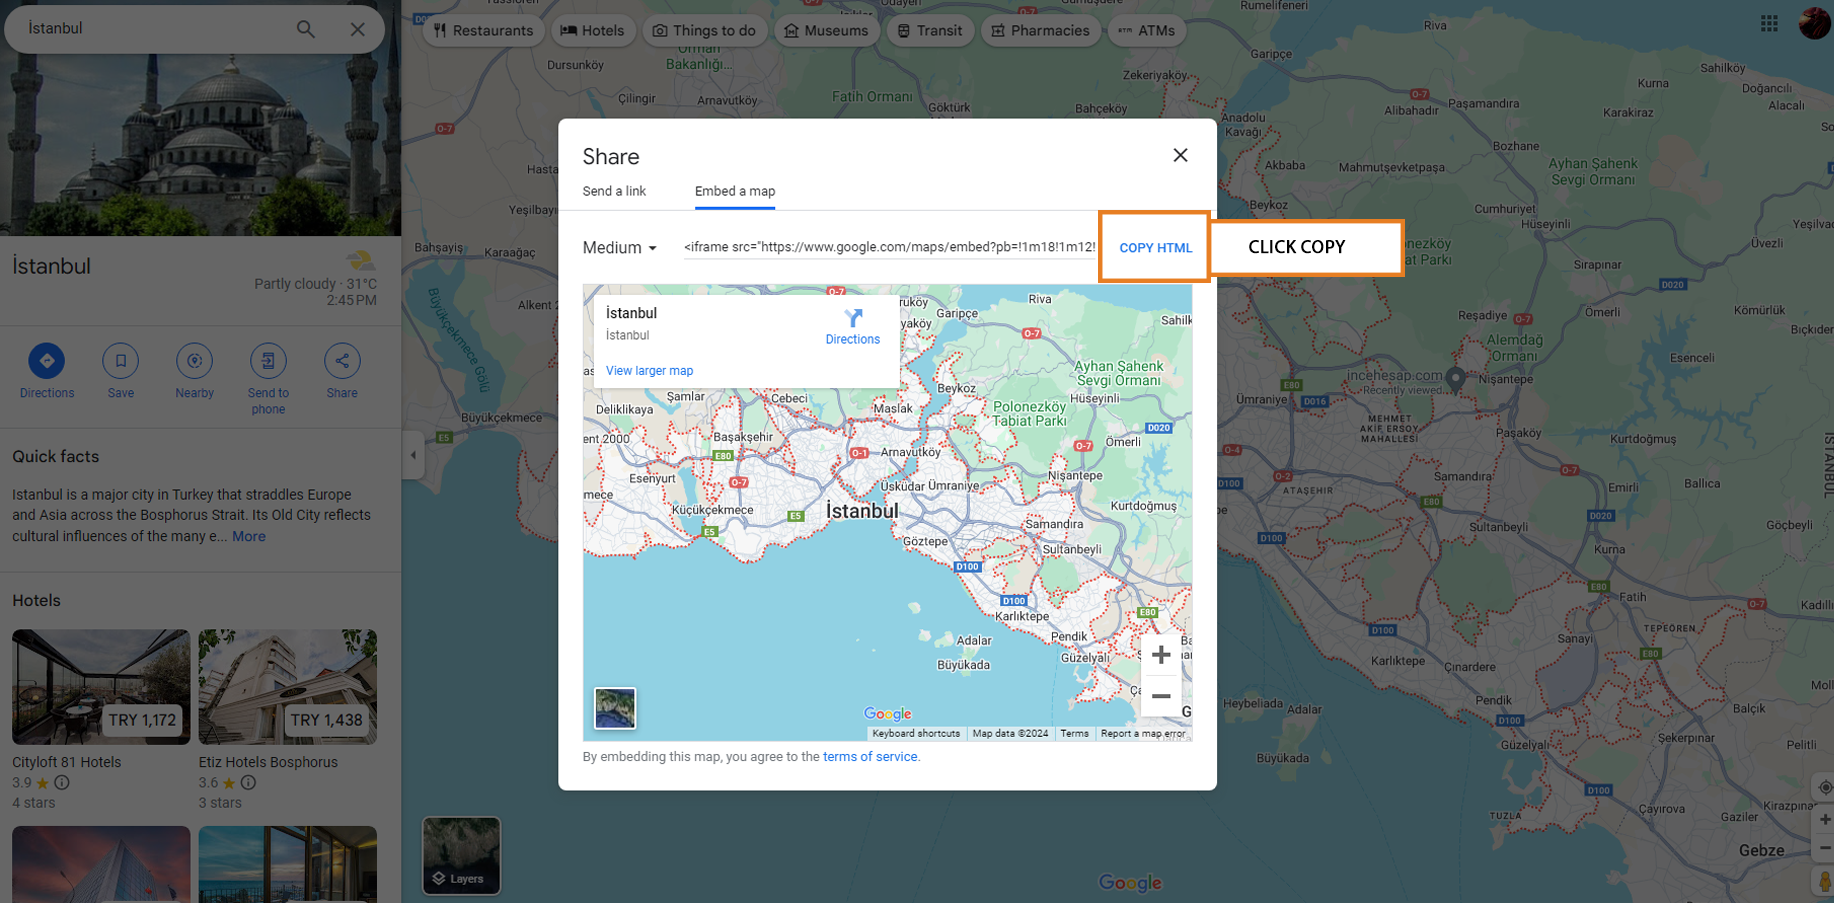Collapse the side panel arrow

[x=413, y=455]
